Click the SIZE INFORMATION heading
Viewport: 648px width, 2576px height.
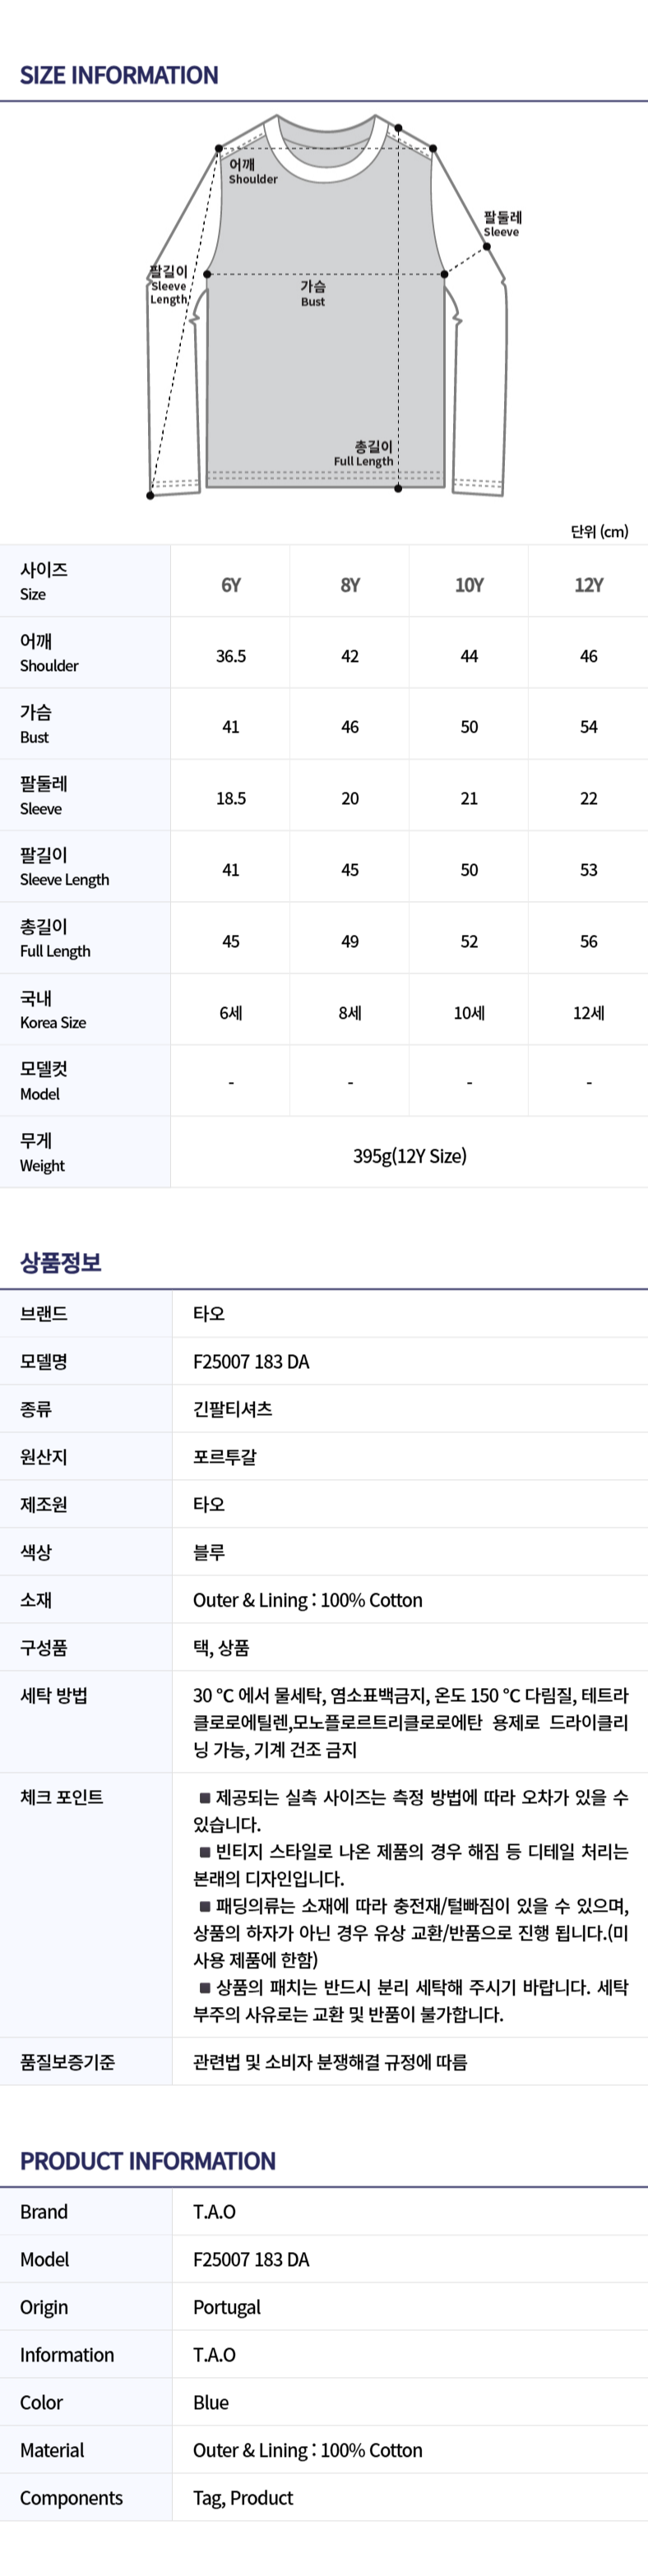[x=119, y=75]
